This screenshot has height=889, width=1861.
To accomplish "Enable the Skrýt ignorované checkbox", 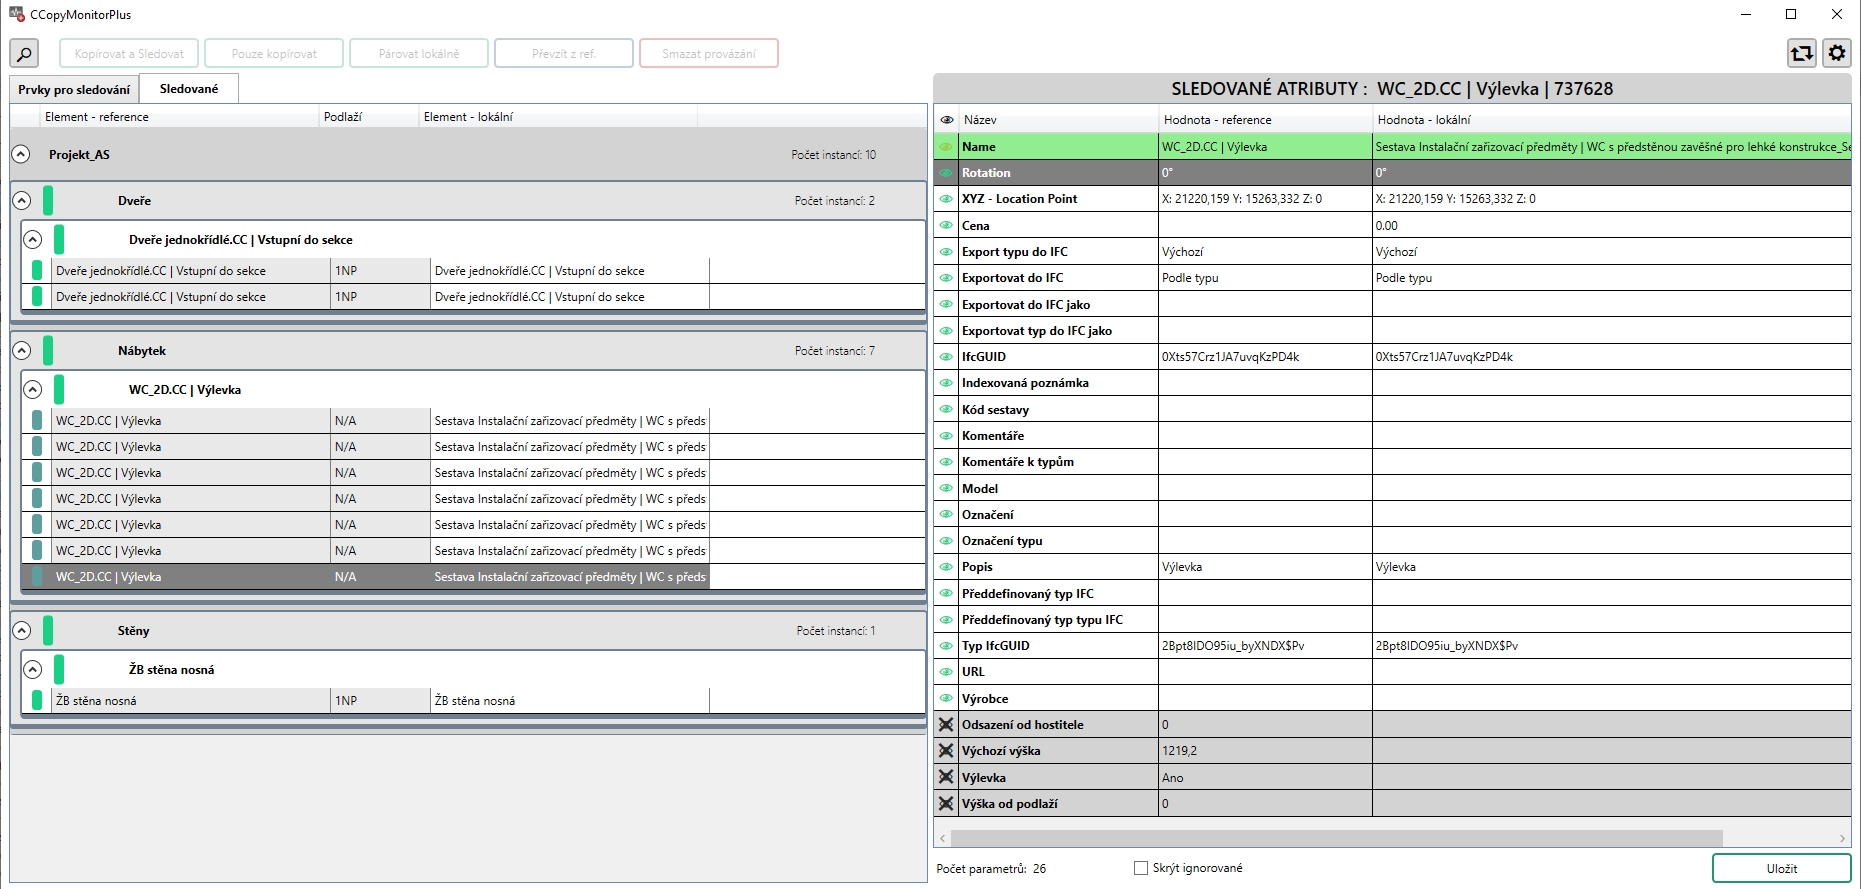I will click(x=1140, y=868).
